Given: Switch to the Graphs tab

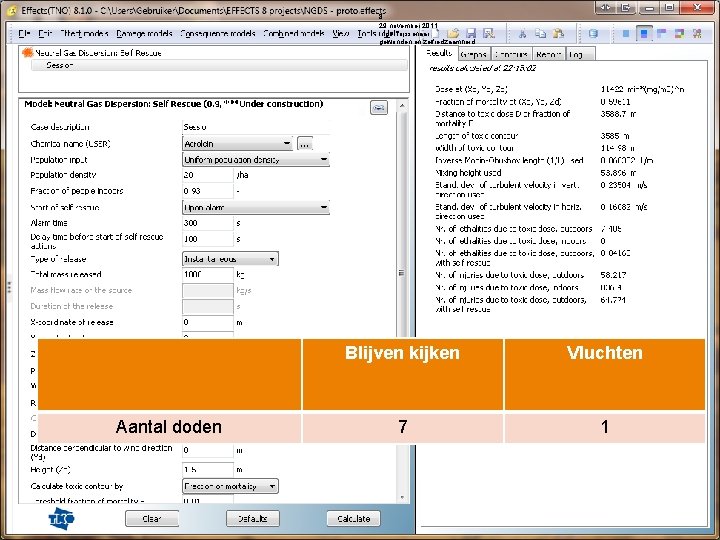Looking at the screenshot, I should point(473,54).
